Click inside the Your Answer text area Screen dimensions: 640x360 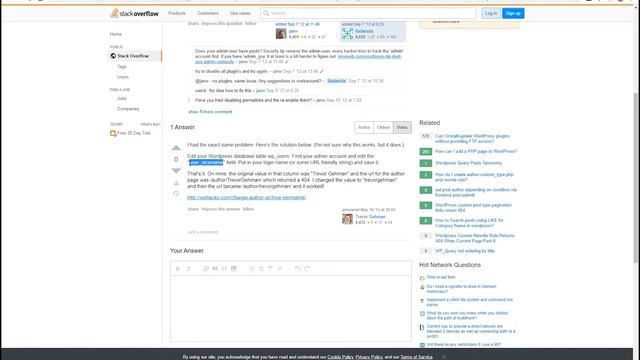point(291,308)
